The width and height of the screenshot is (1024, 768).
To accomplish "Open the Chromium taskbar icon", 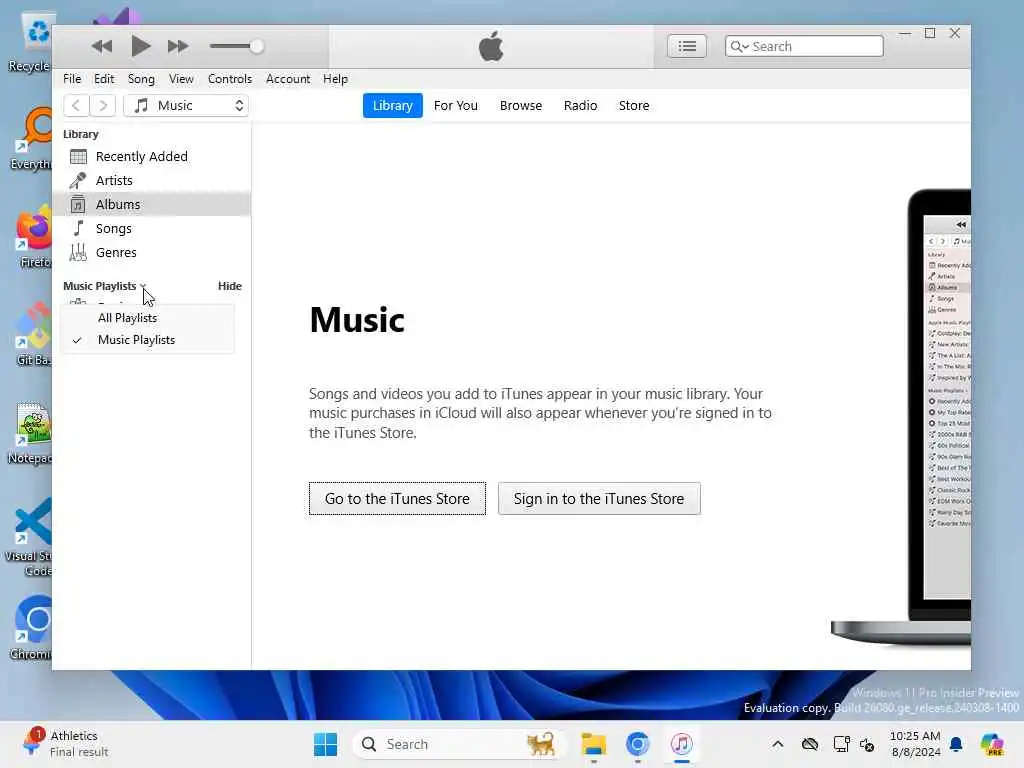I will click(x=637, y=744).
